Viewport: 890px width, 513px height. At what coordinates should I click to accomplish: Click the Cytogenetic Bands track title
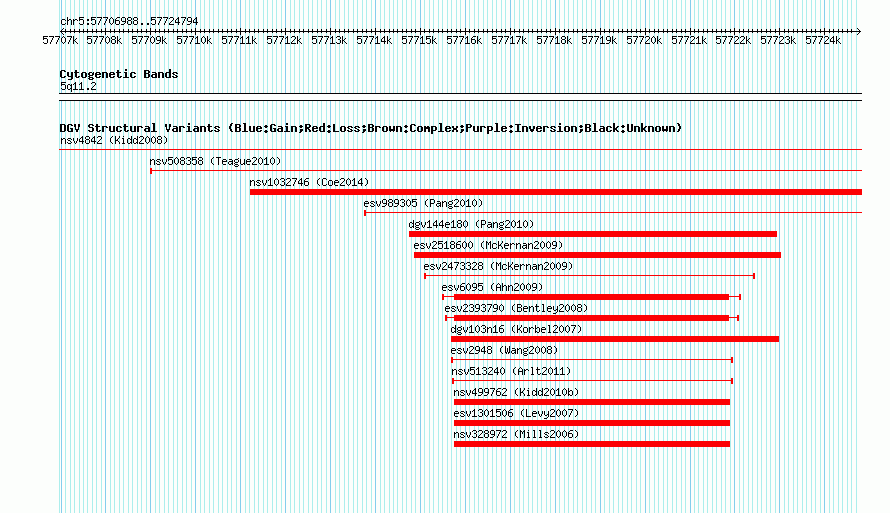click(119, 74)
